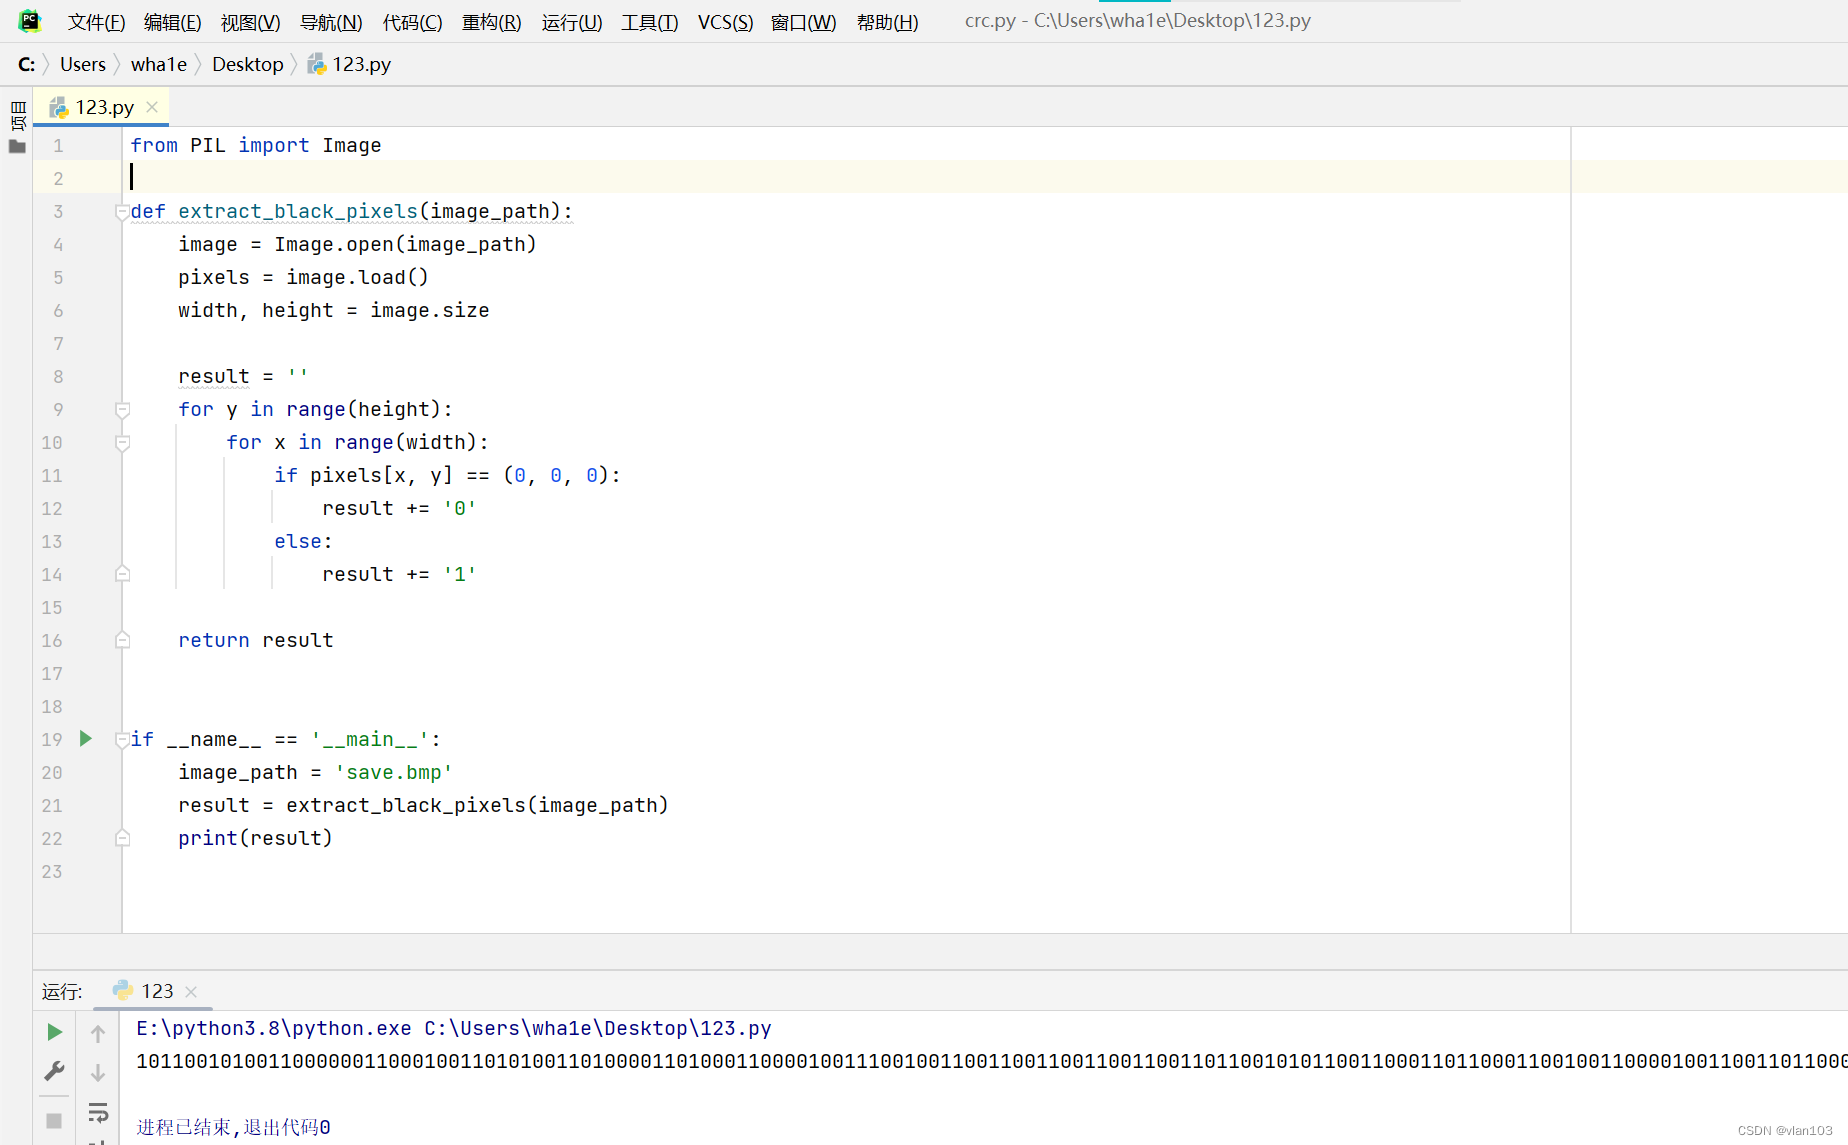Close the 123.py editor tab
The height and width of the screenshot is (1145, 1848).
pyautogui.click(x=152, y=107)
